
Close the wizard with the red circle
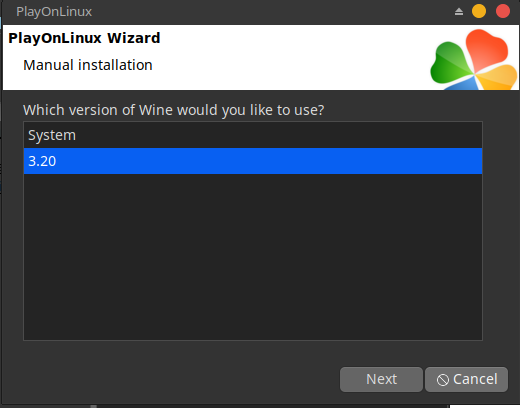(x=503, y=11)
